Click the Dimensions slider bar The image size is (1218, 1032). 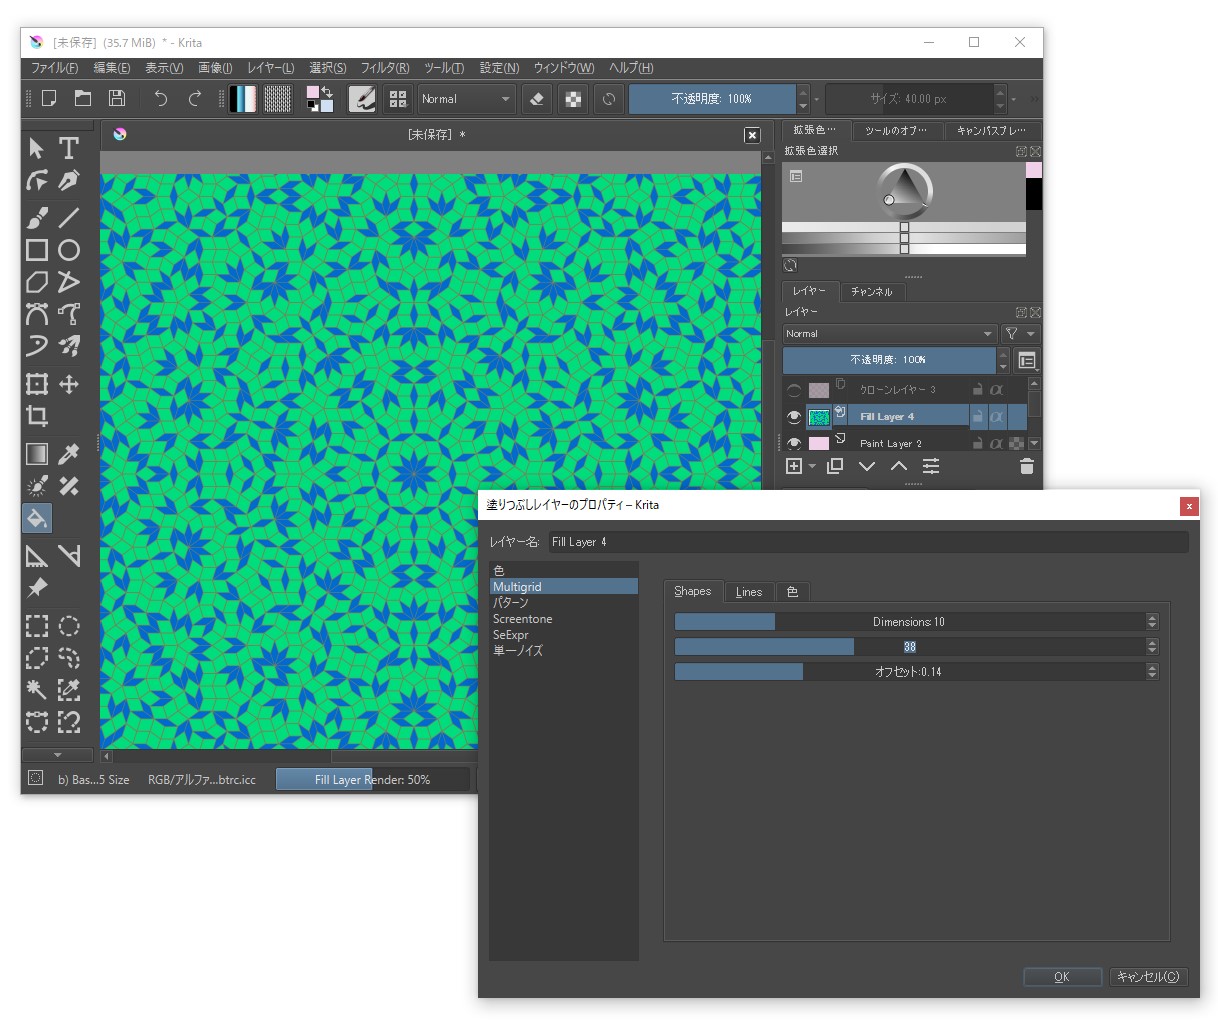pyautogui.click(x=909, y=622)
